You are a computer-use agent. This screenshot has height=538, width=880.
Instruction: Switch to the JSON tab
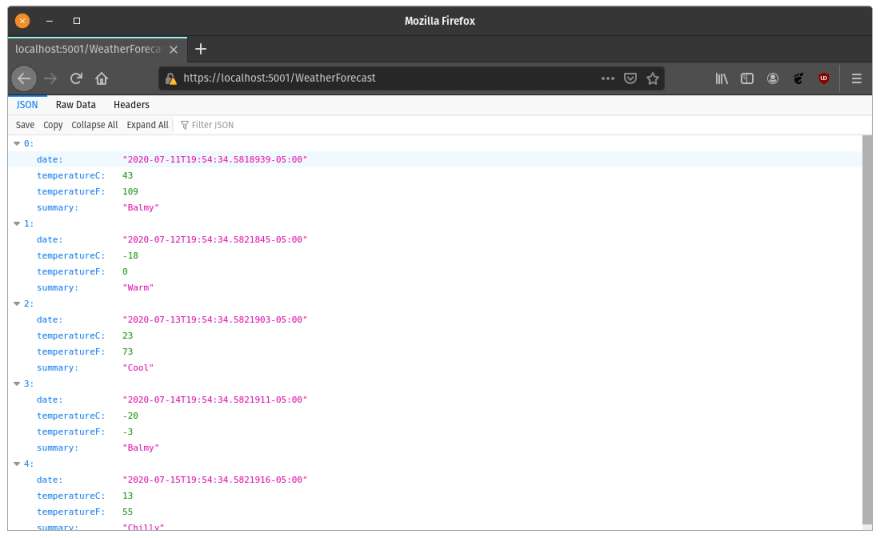tap(27, 105)
